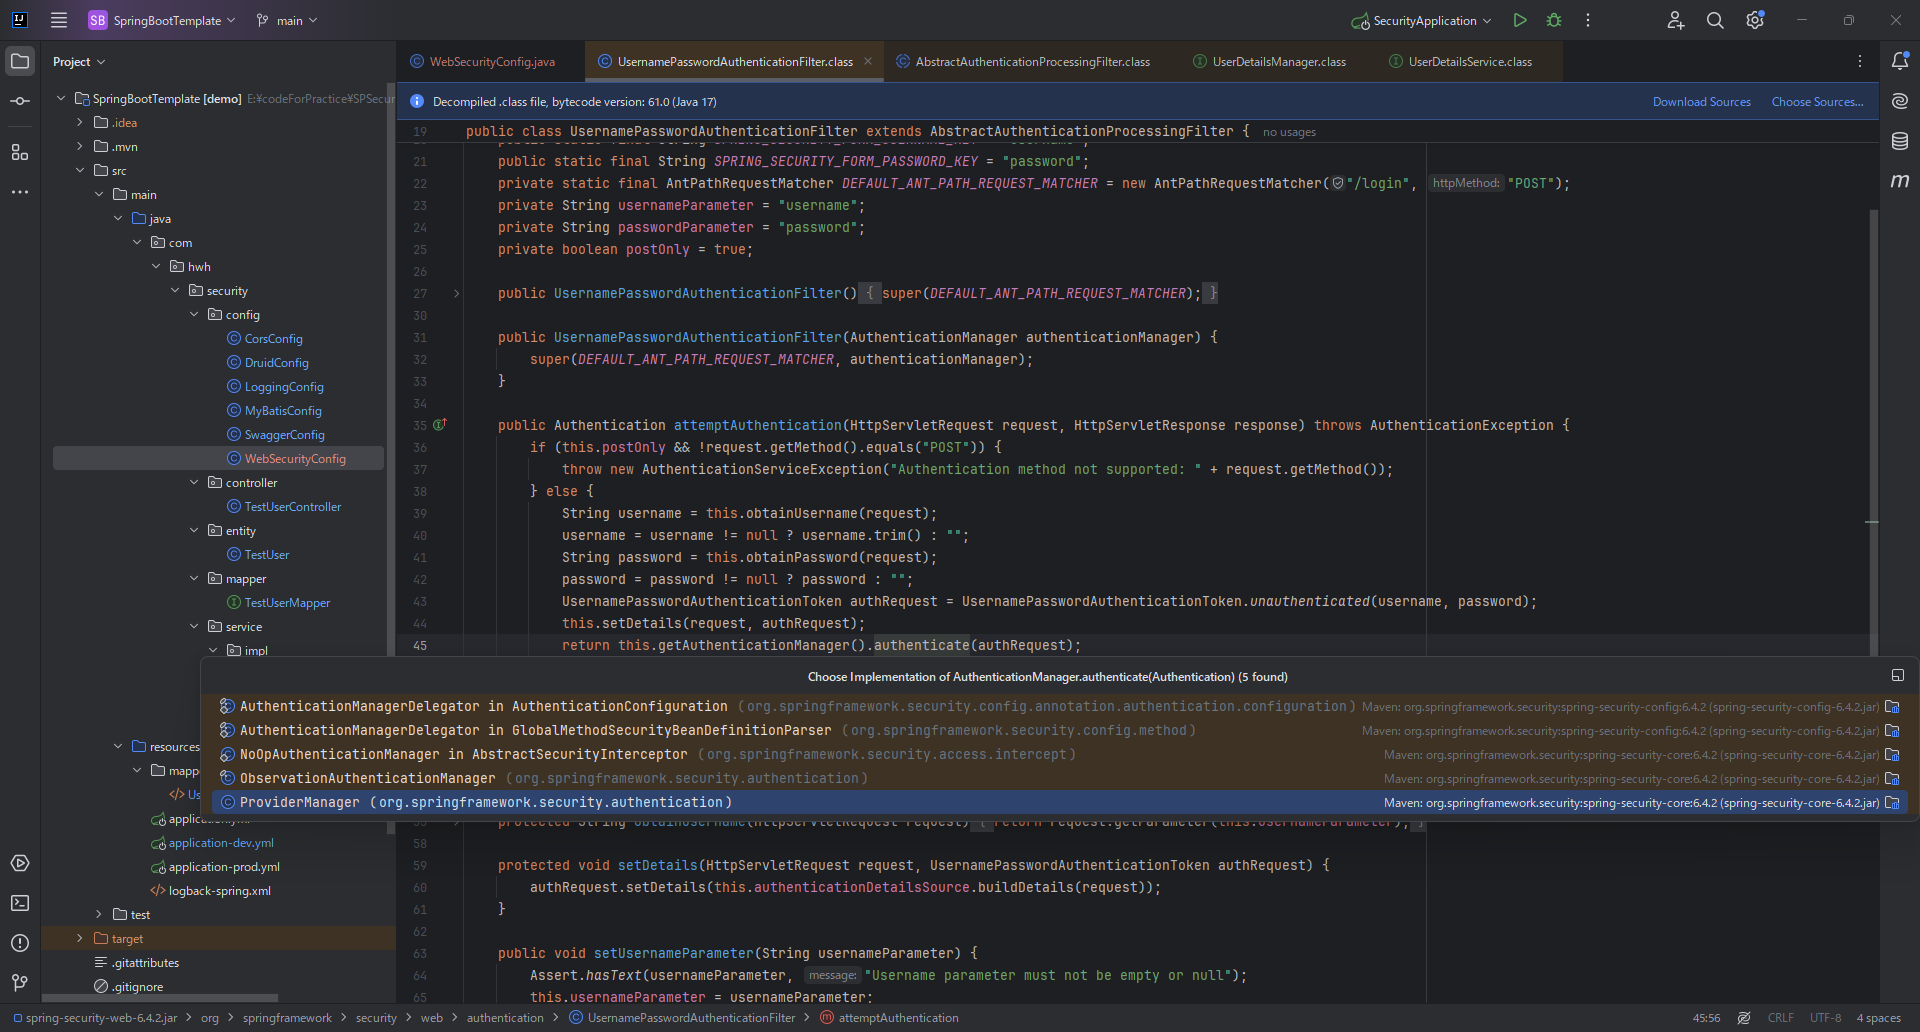Viewport: 1920px width, 1032px height.
Task: Open the Project tool window
Action: point(20,61)
